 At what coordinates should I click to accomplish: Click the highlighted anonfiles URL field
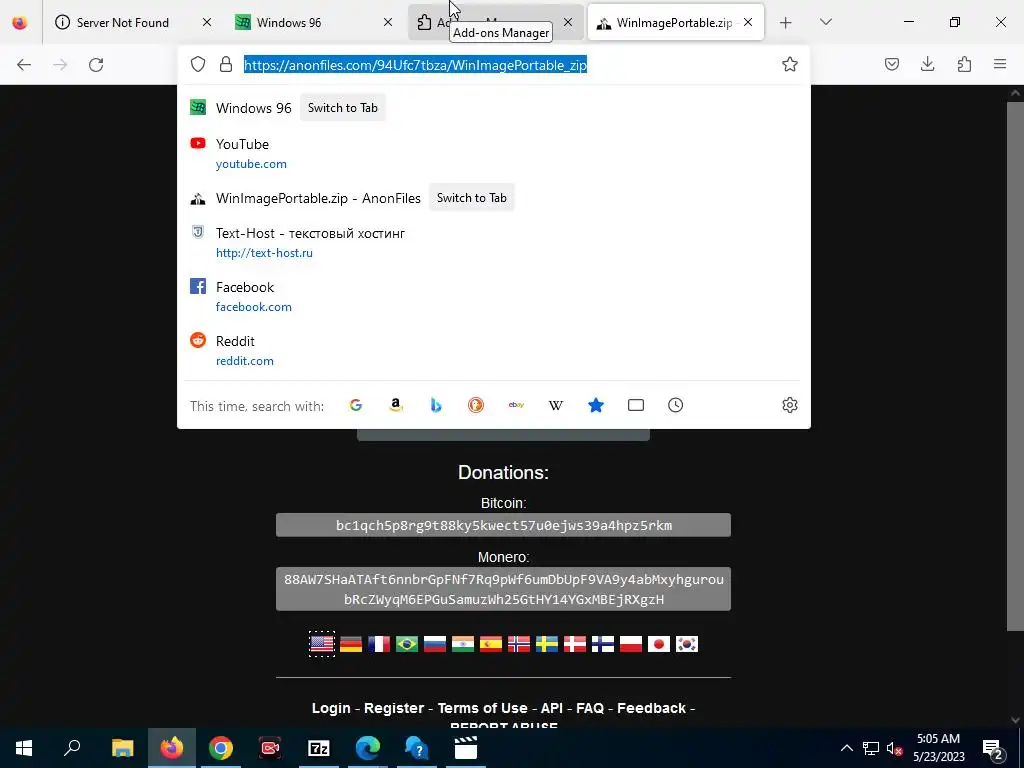click(415, 65)
